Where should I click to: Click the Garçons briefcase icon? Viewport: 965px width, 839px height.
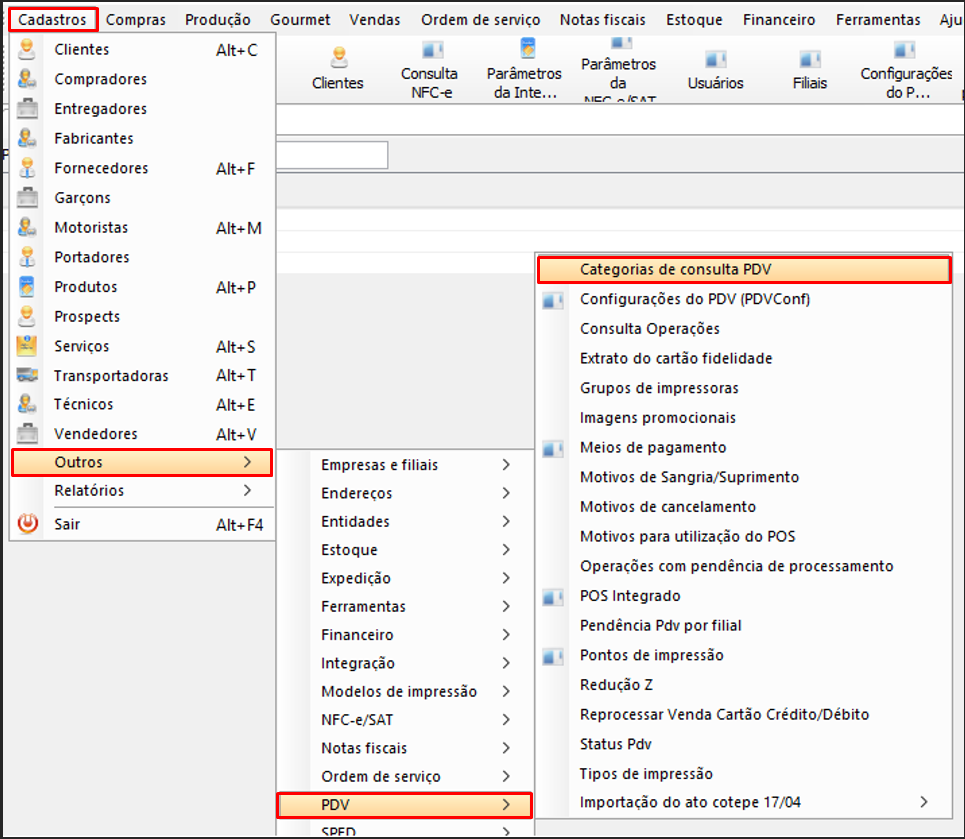pos(26,197)
